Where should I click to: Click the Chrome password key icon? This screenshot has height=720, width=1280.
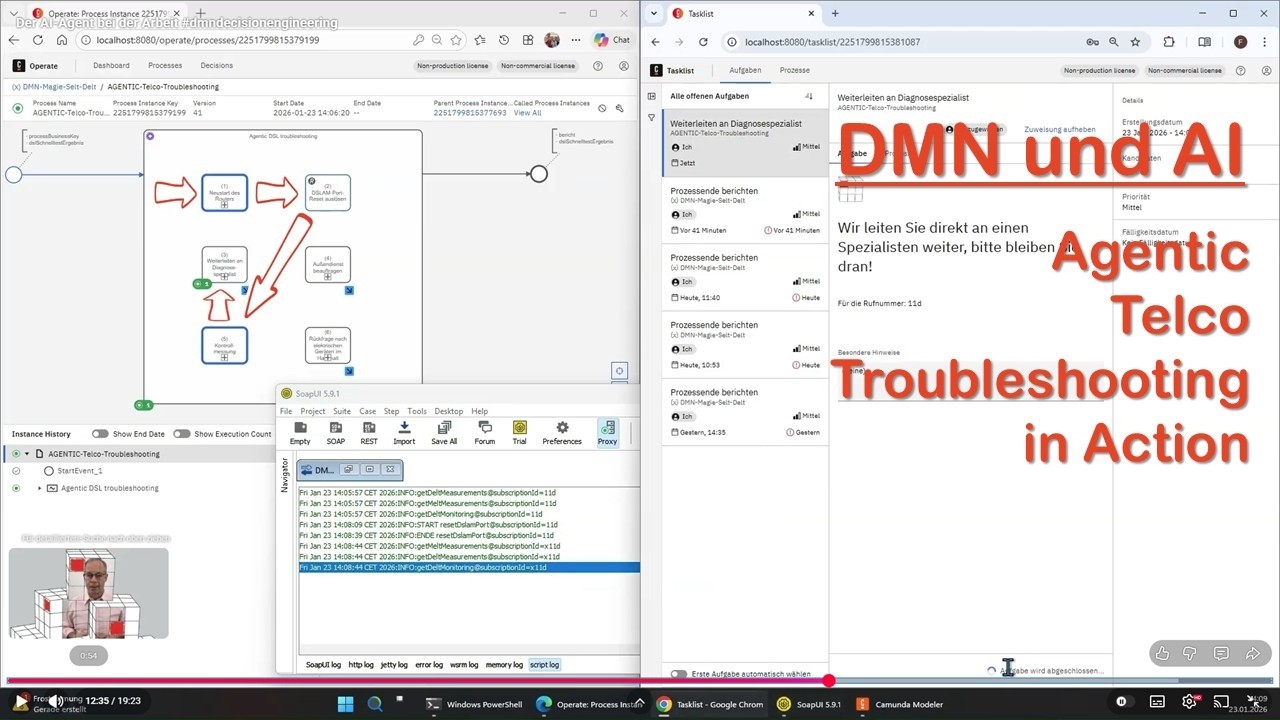(x=1092, y=42)
